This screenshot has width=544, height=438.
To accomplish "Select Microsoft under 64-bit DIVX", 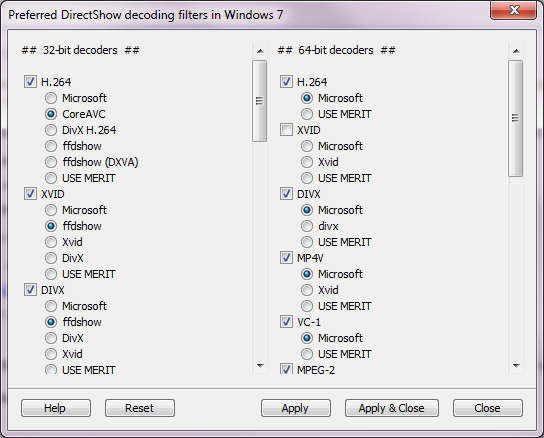I will pos(307,210).
